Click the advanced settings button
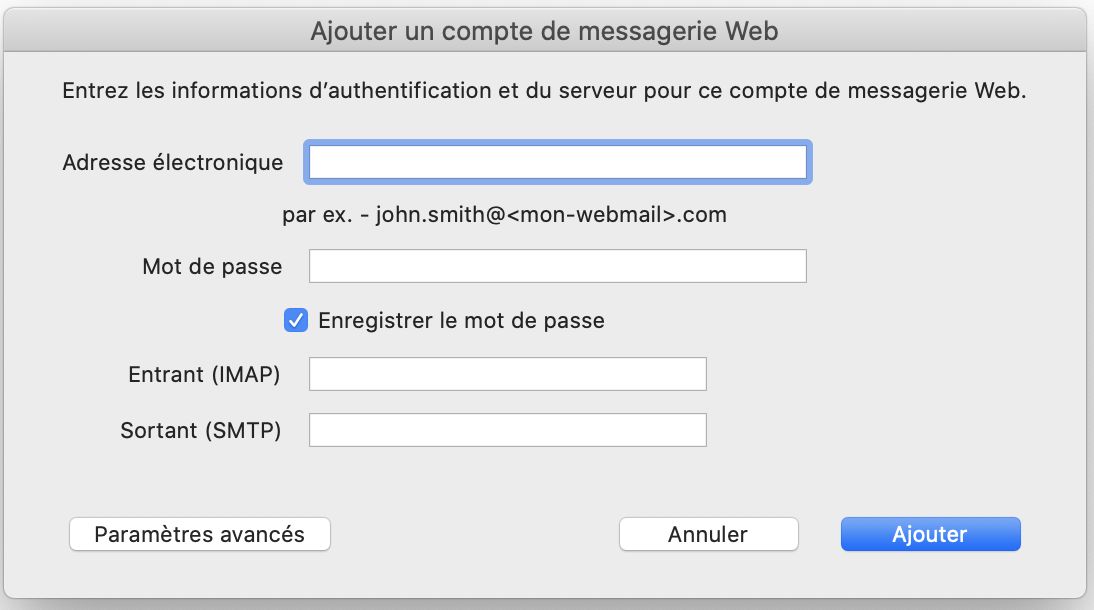Image resolution: width=1094 pixels, height=610 pixels. [x=199, y=533]
